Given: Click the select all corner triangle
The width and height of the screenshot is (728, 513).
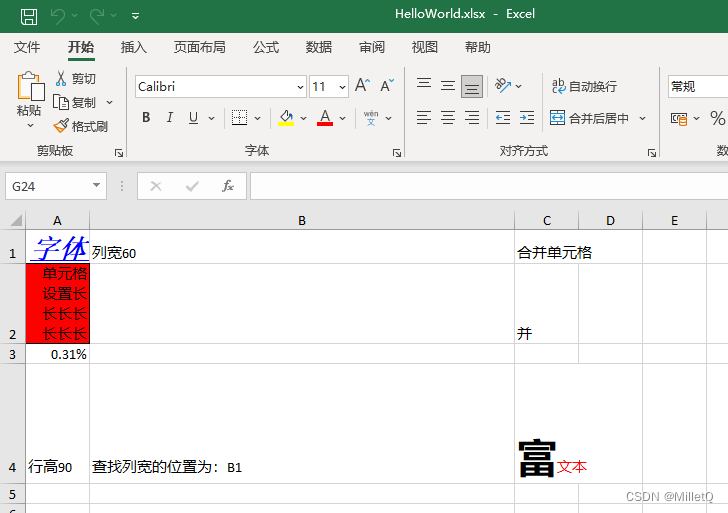Looking at the screenshot, I should [x=16, y=220].
